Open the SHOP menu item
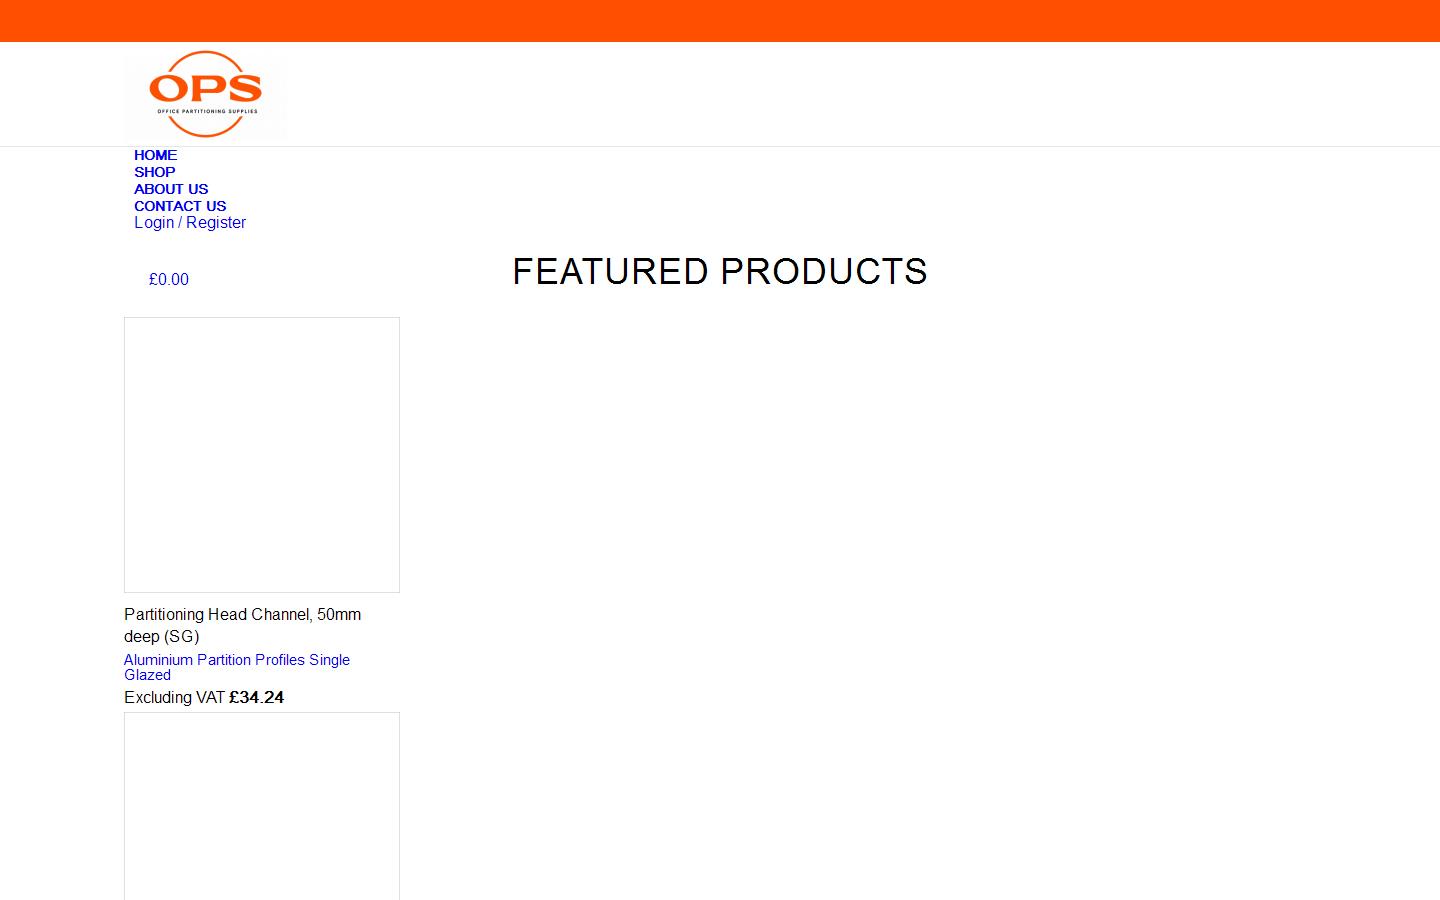Screen dimensions: 1440x900 (154, 172)
